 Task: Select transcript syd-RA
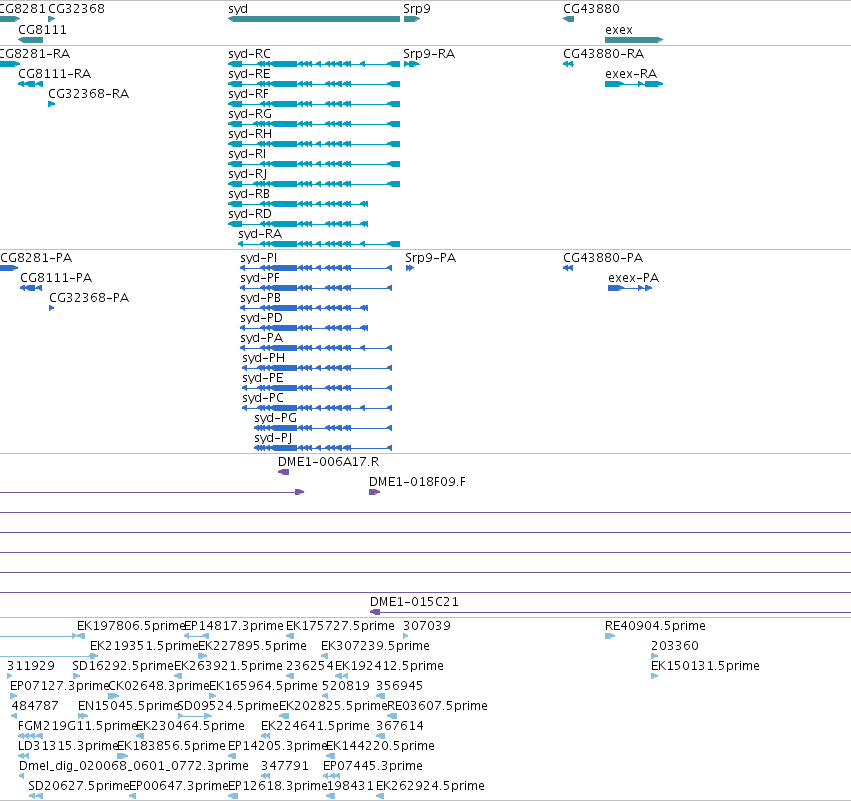coord(319,244)
